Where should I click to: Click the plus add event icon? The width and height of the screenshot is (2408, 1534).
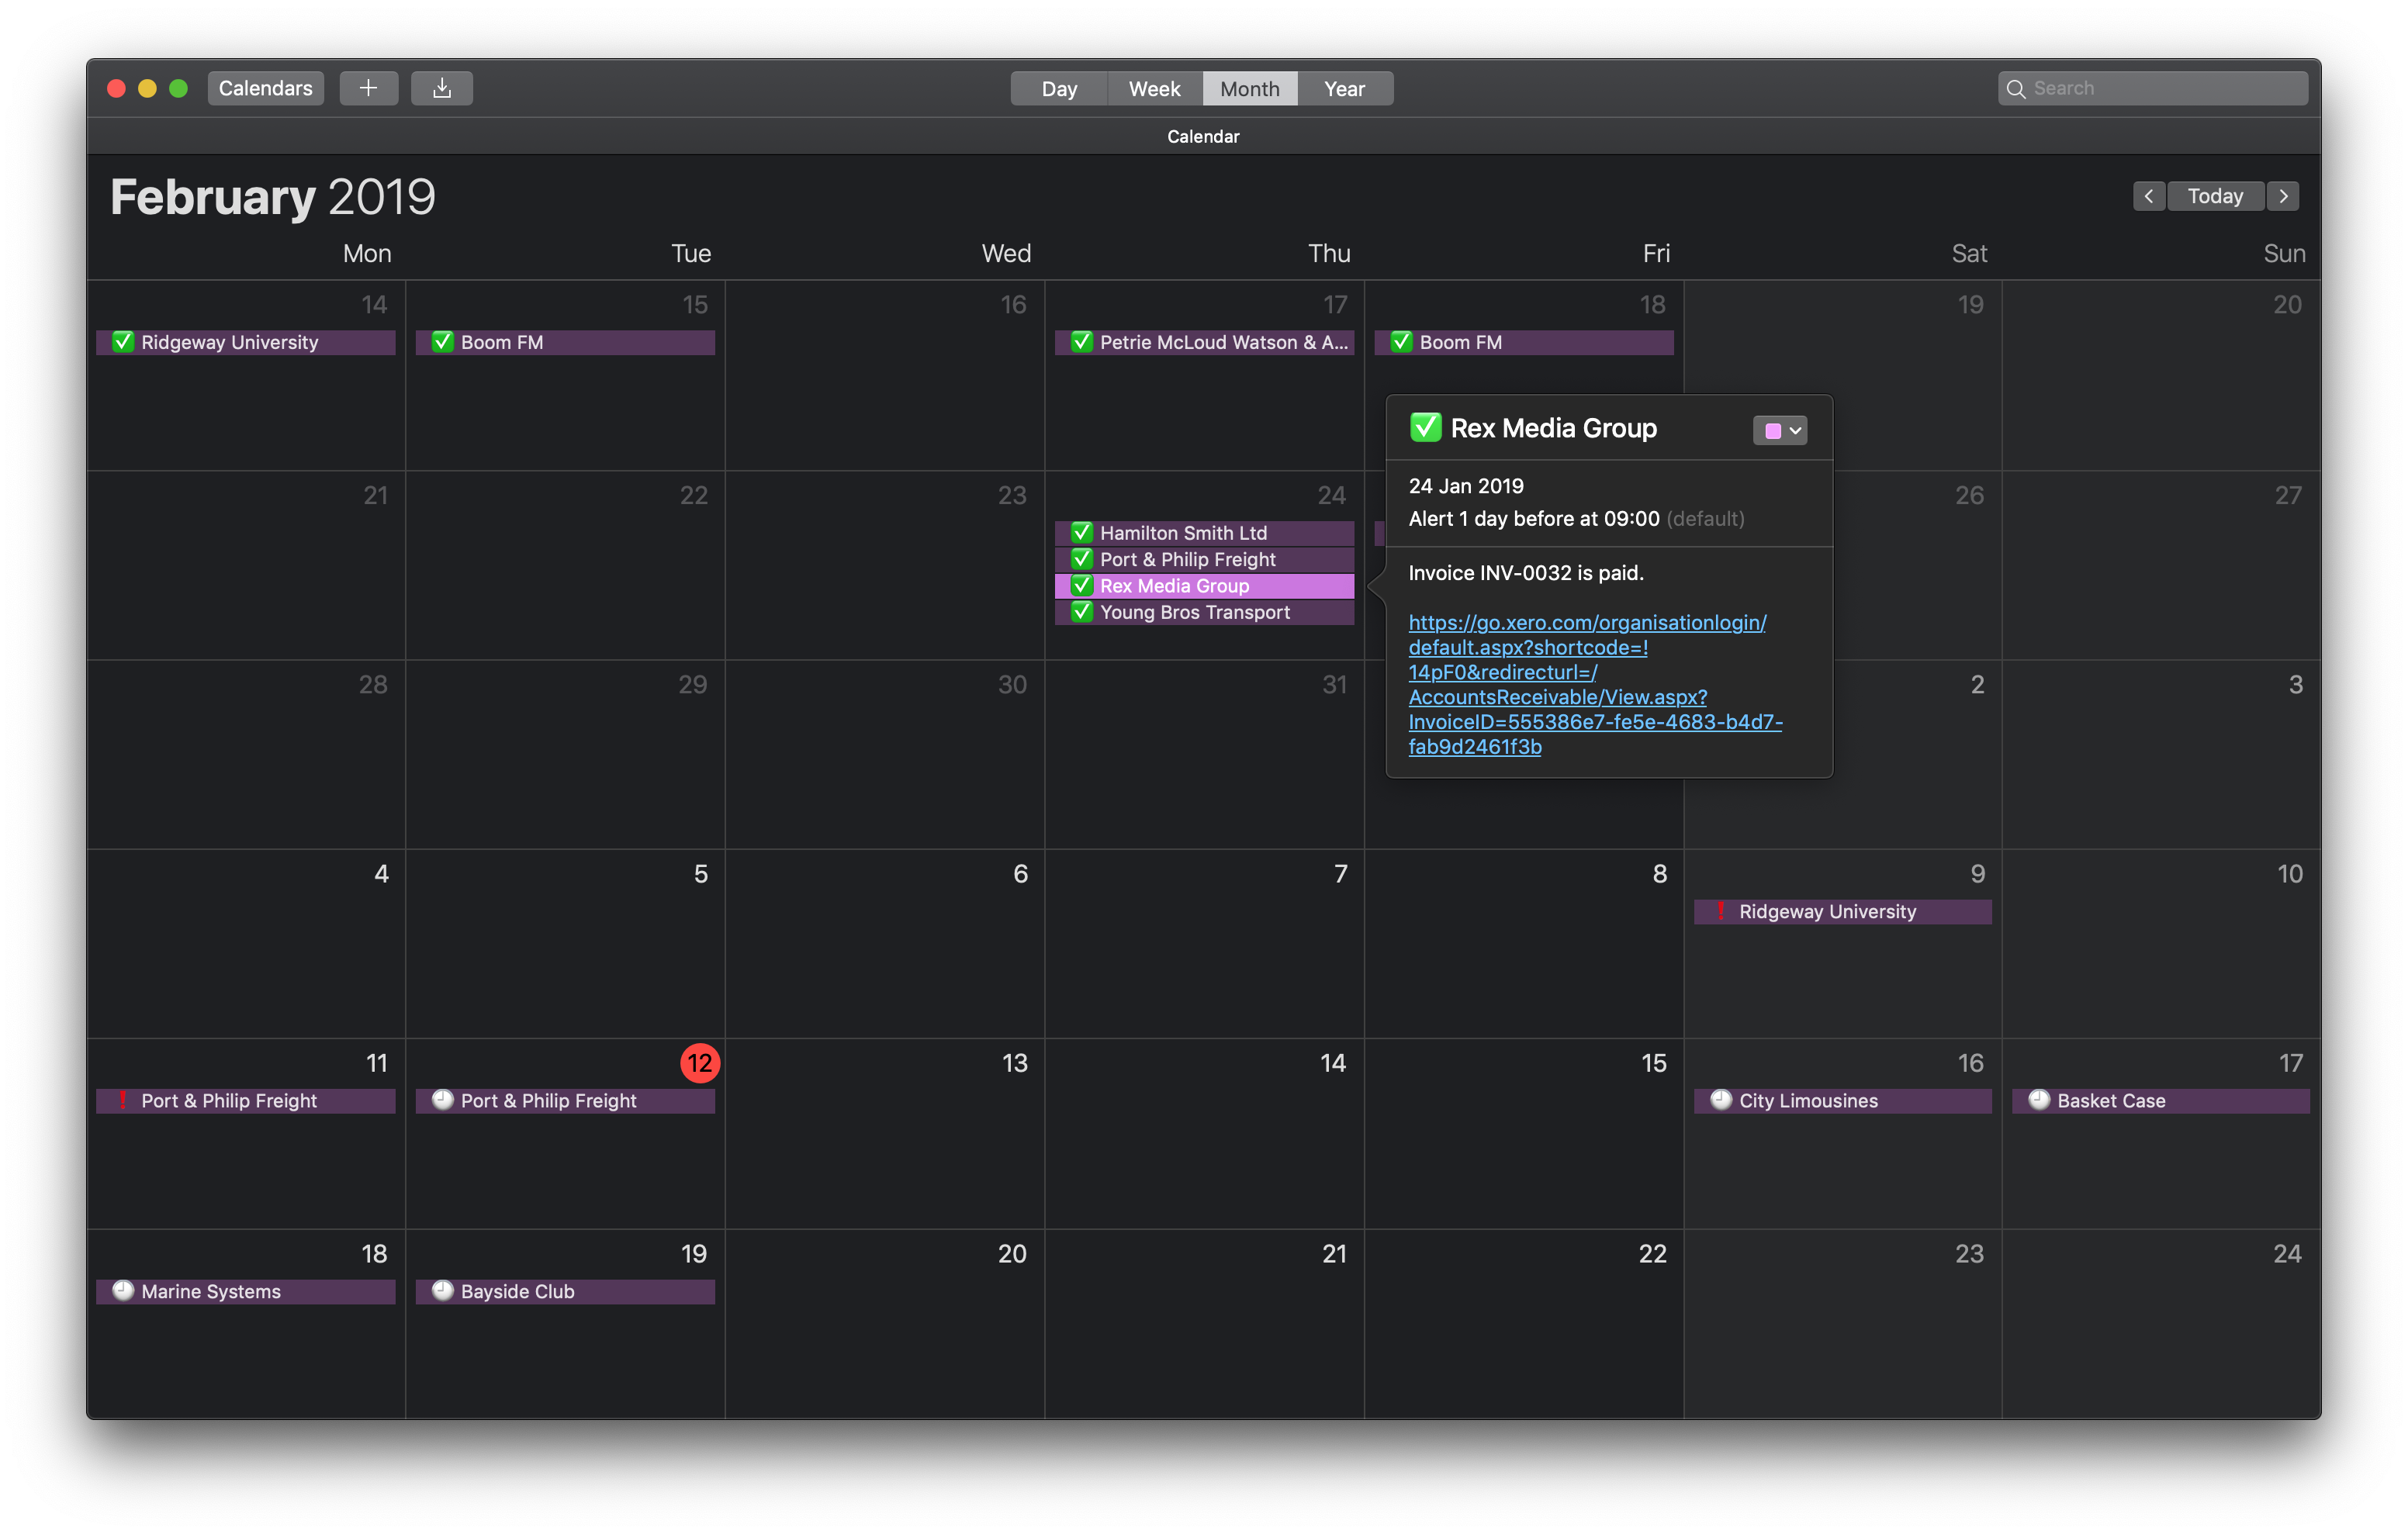pyautogui.click(x=368, y=88)
